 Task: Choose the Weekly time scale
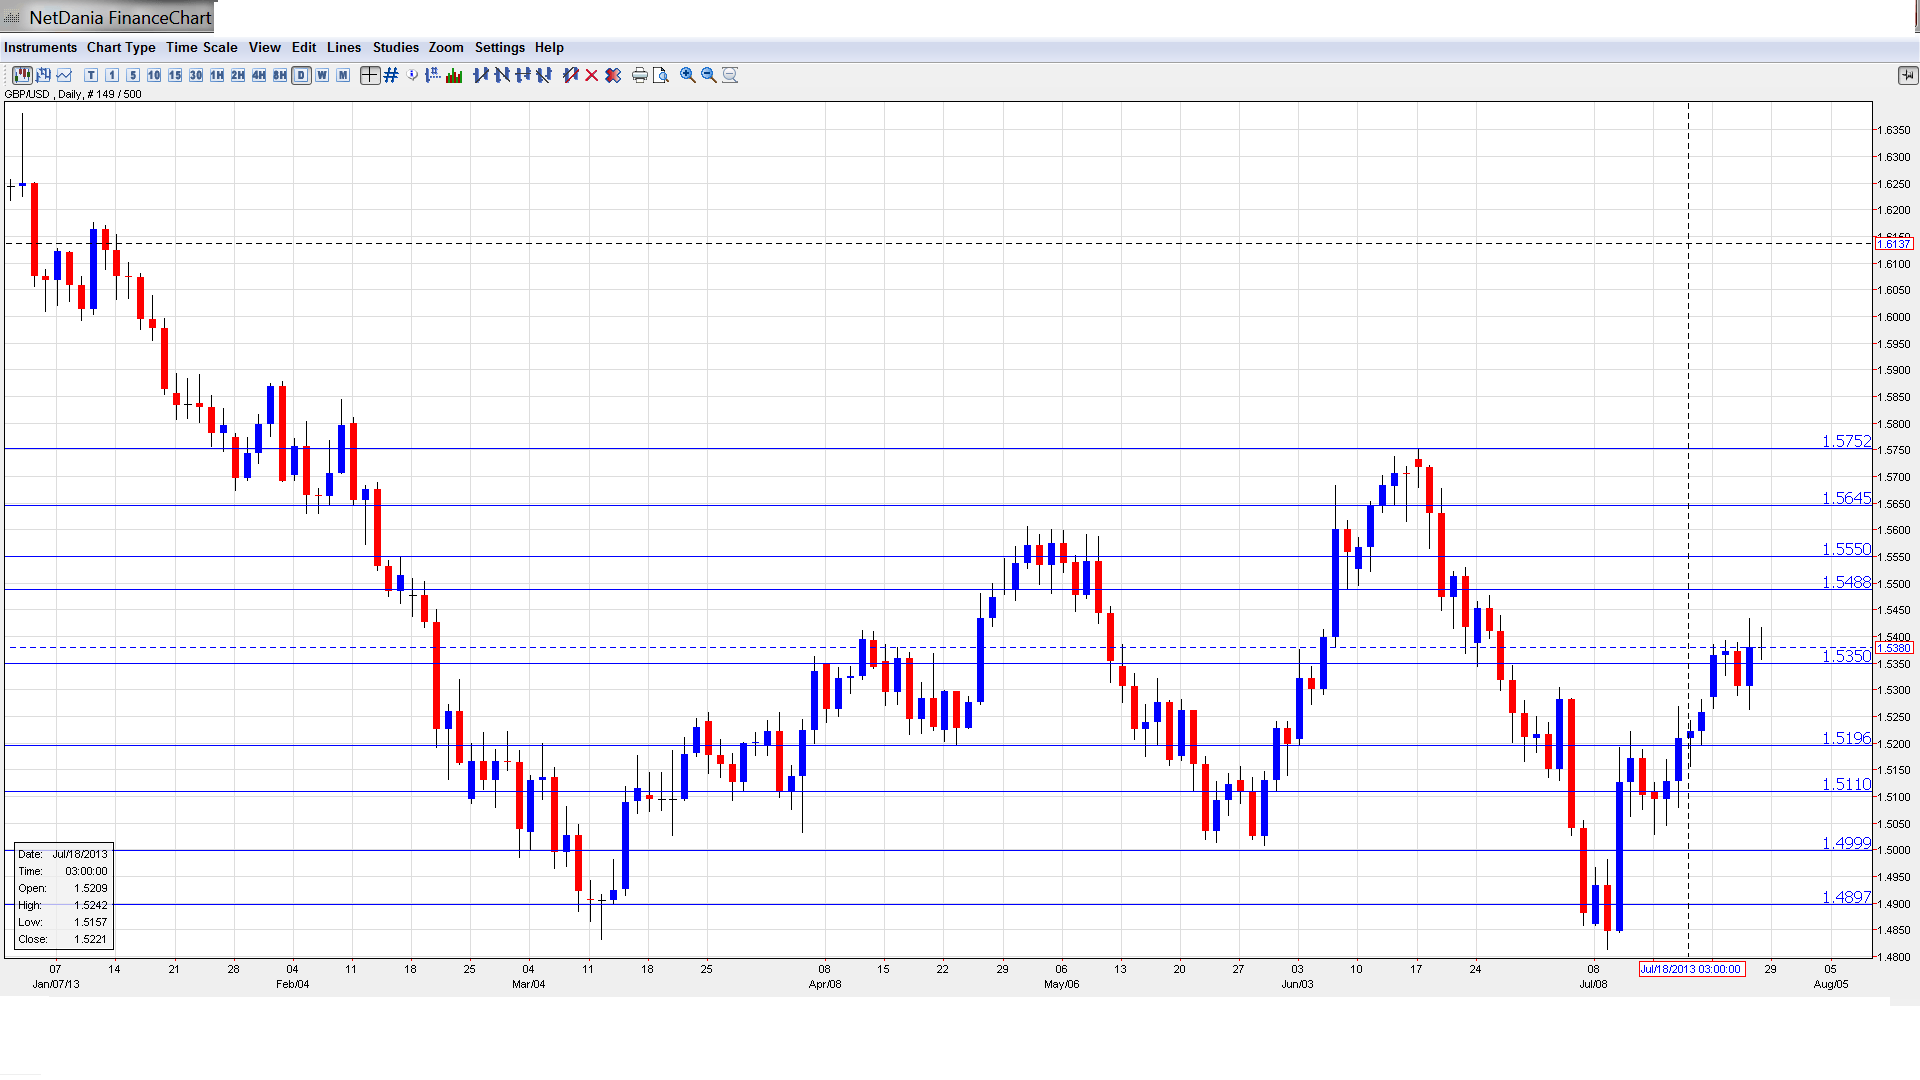click(x=322, y=75)
